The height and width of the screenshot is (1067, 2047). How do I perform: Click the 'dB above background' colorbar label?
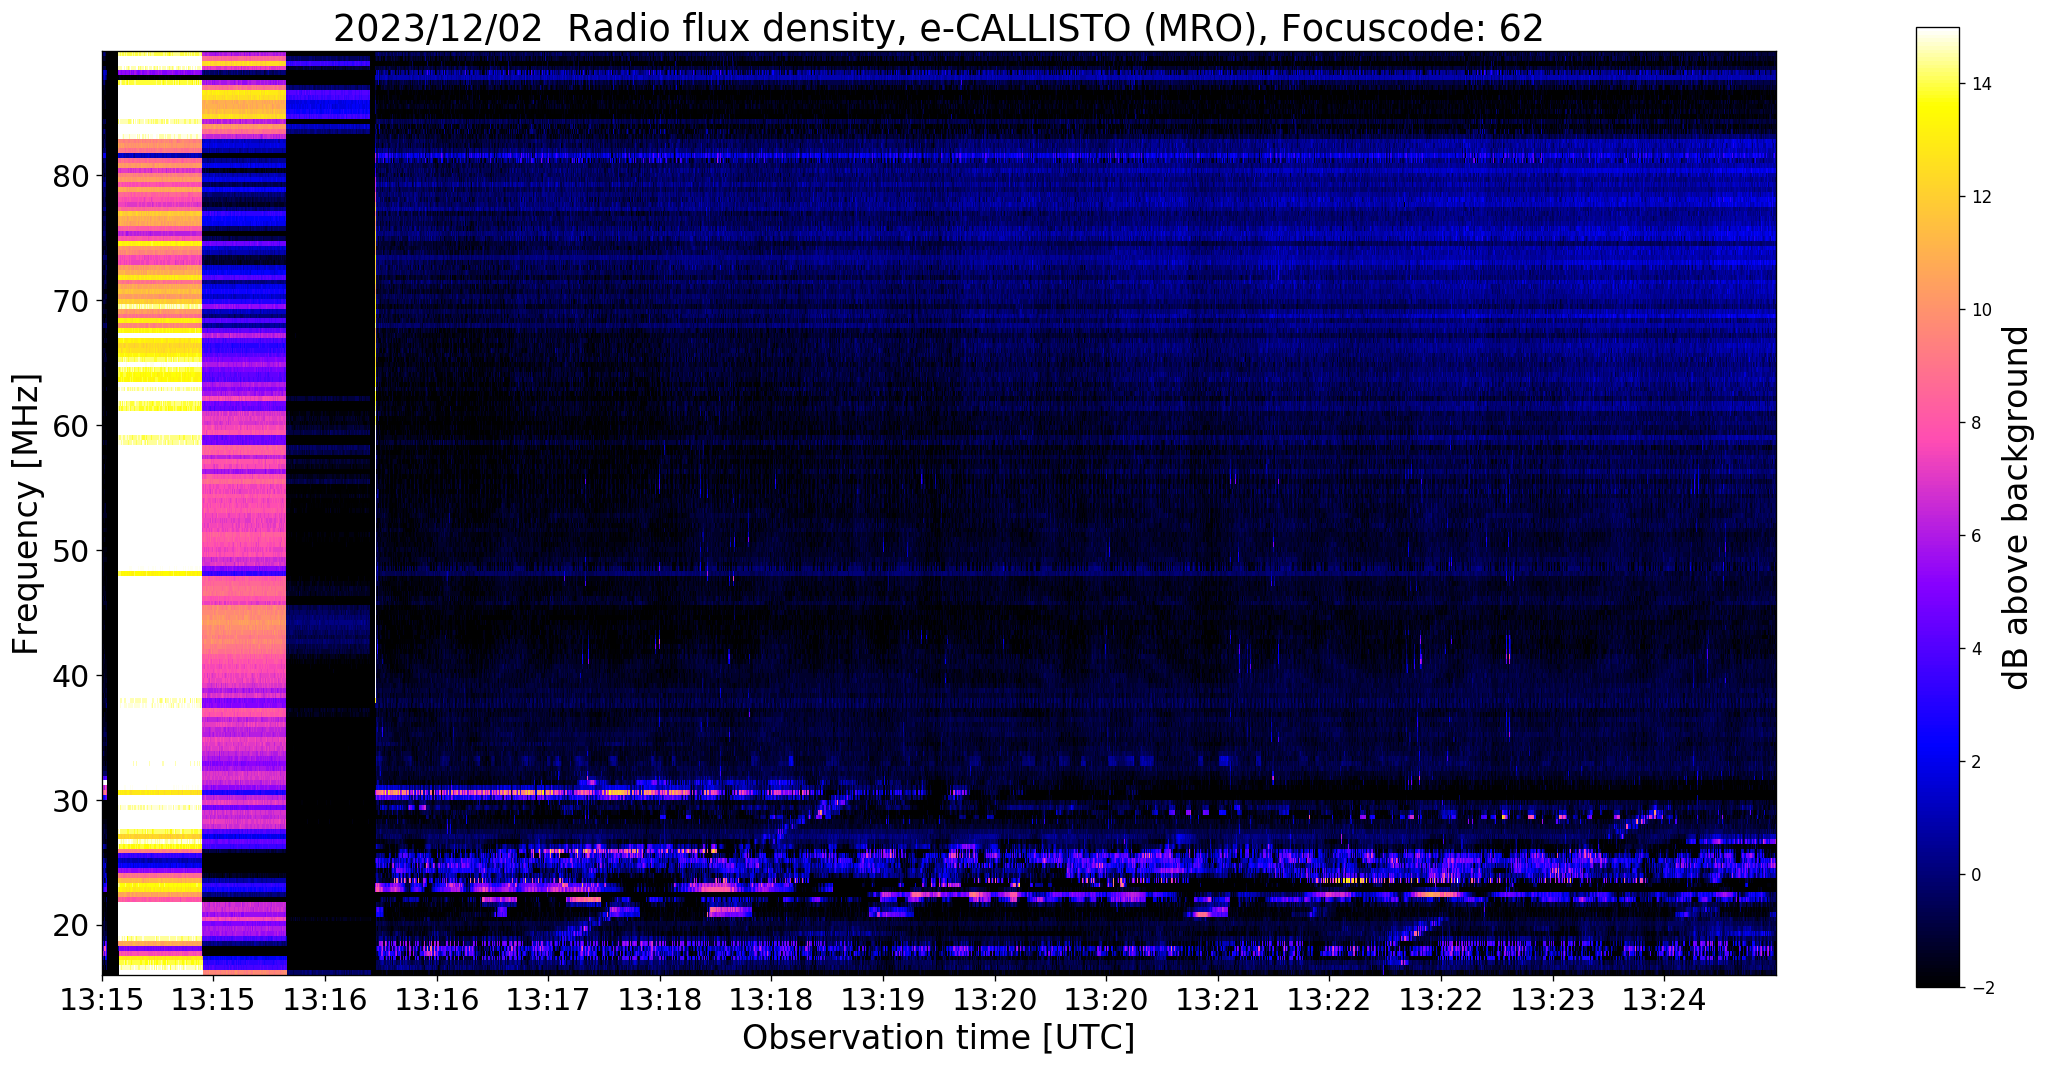tap(2017, 508)
